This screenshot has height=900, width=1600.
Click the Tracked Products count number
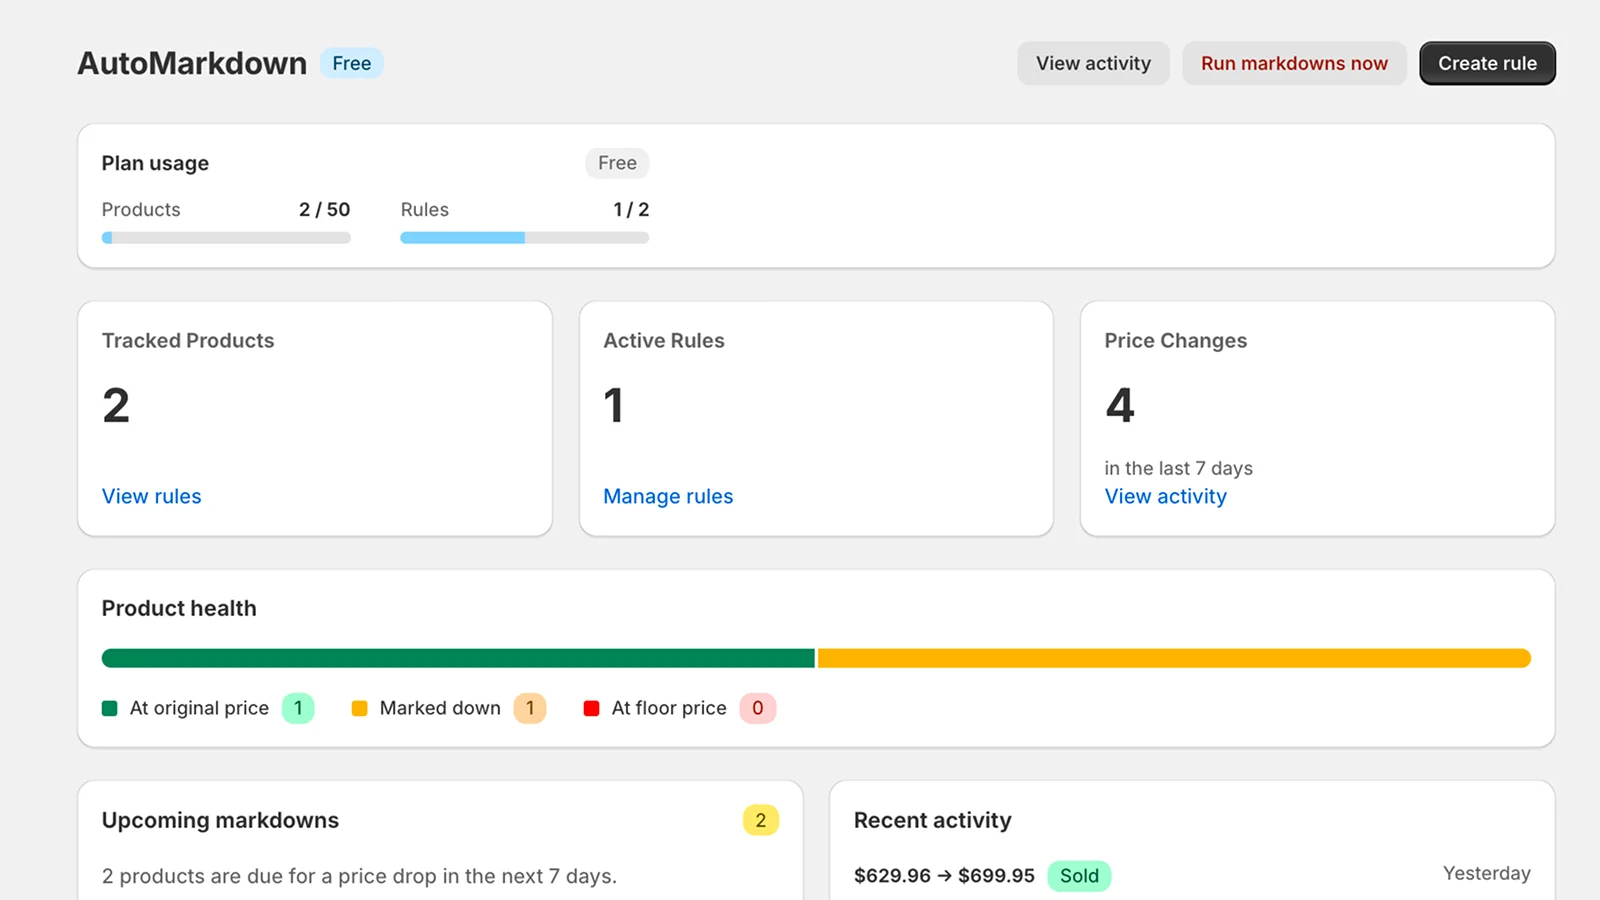pyautogui.click(x=116, y=405)
